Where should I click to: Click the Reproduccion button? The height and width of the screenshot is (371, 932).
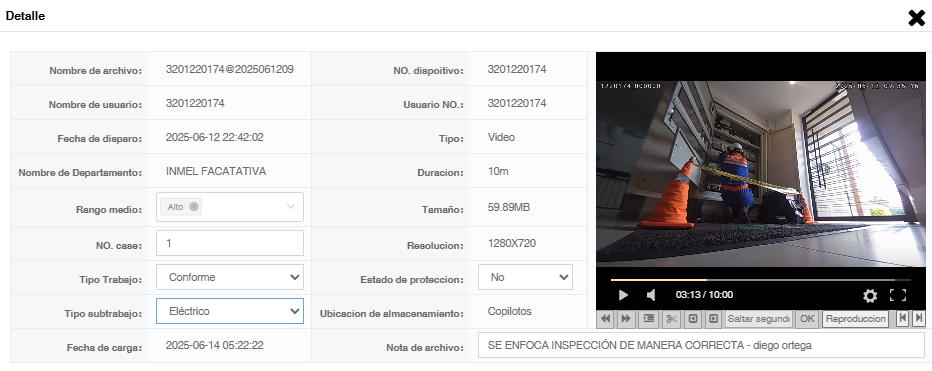pyautogui.click(x=855, y=319)
